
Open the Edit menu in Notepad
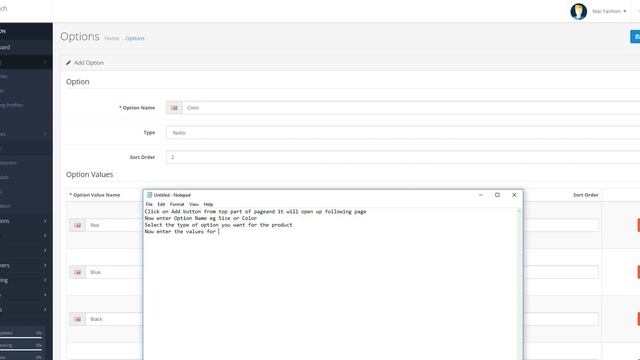click(x=161, y=204)
